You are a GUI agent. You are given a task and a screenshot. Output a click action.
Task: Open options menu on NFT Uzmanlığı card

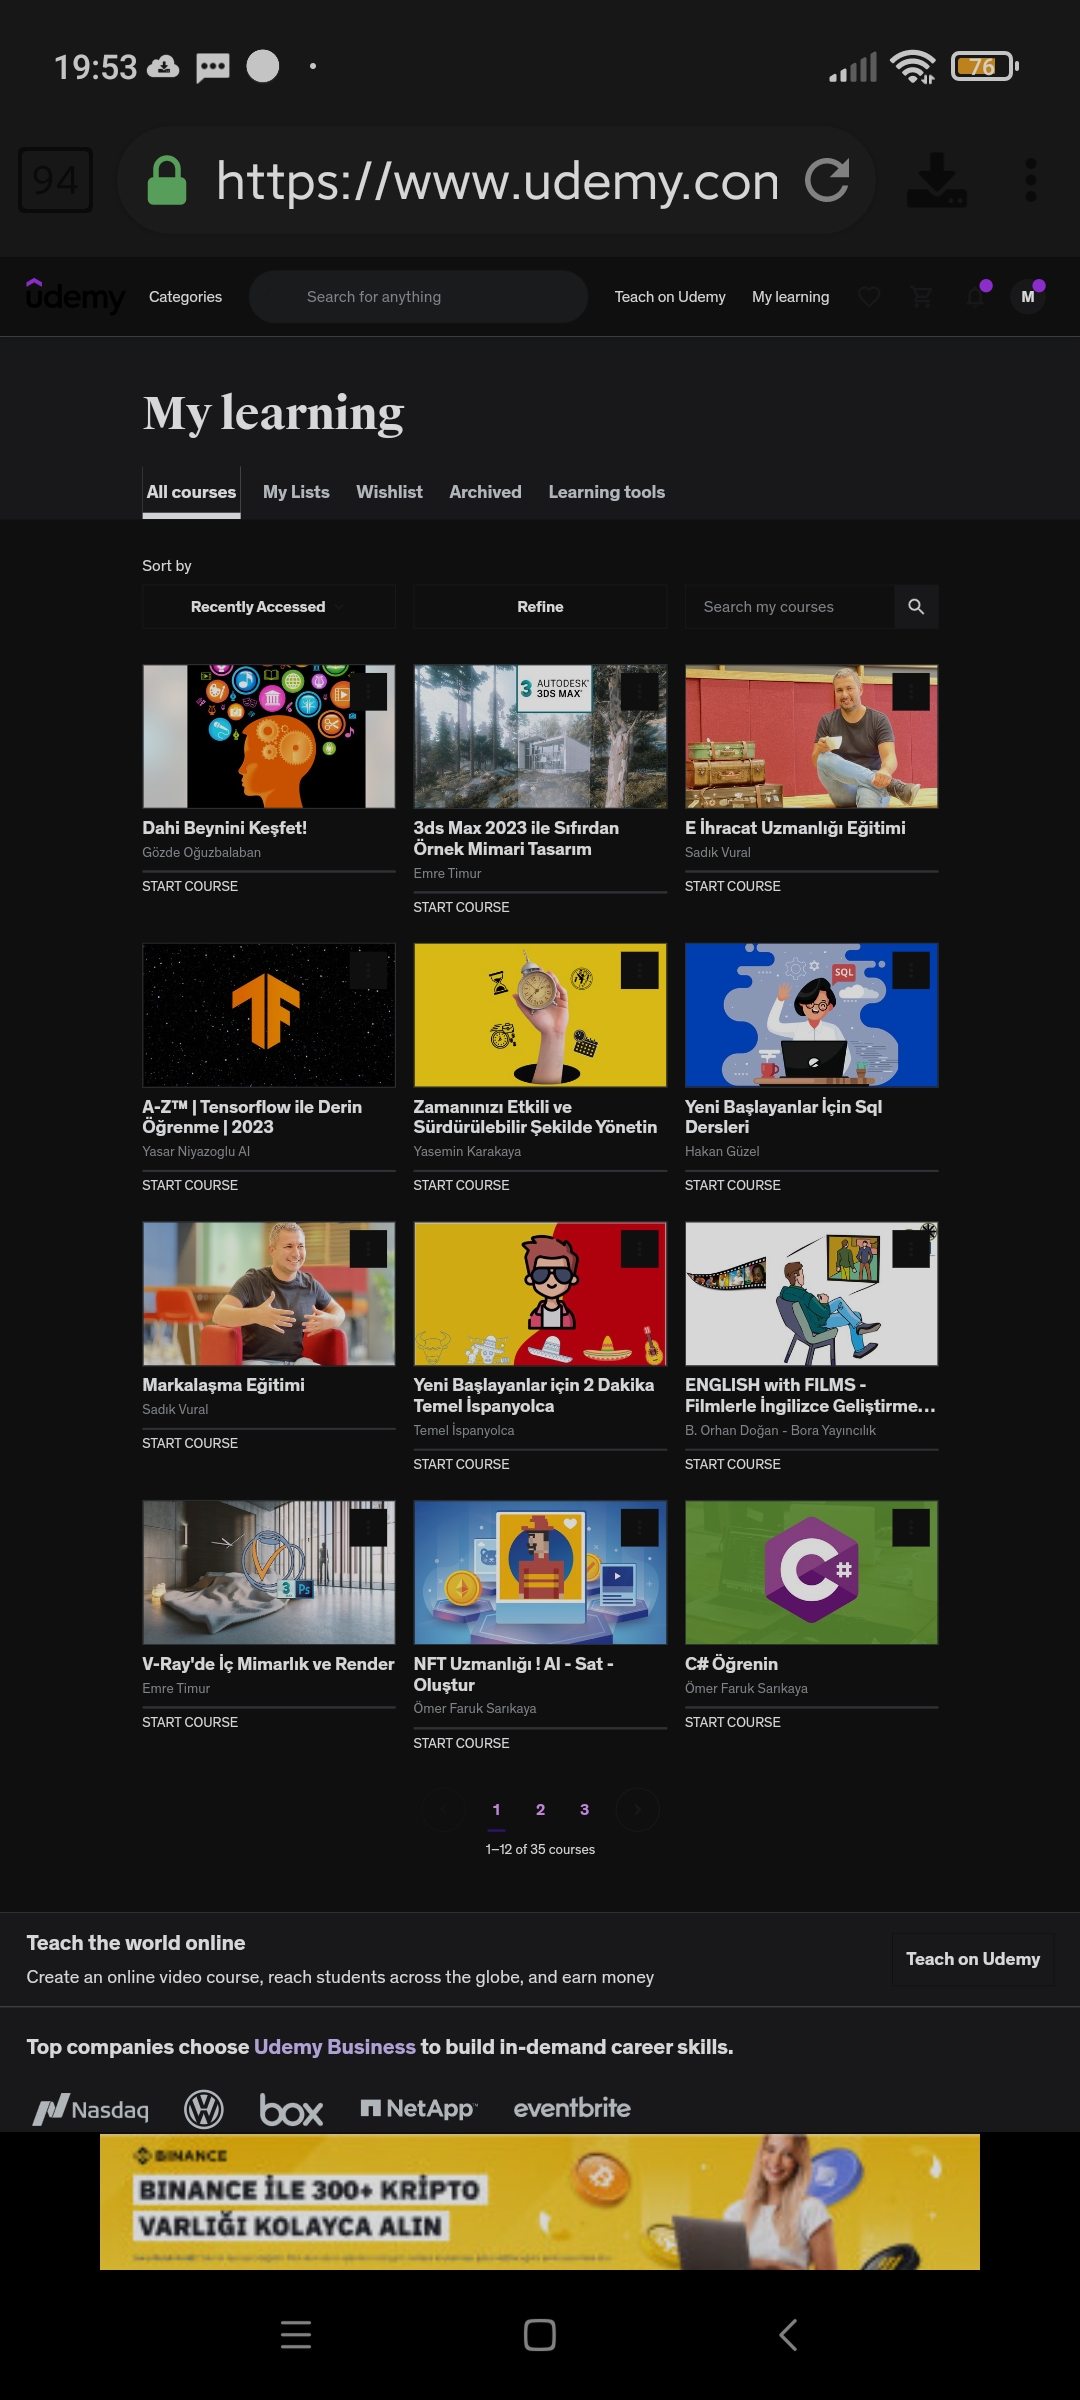[x=640, y=1527]
